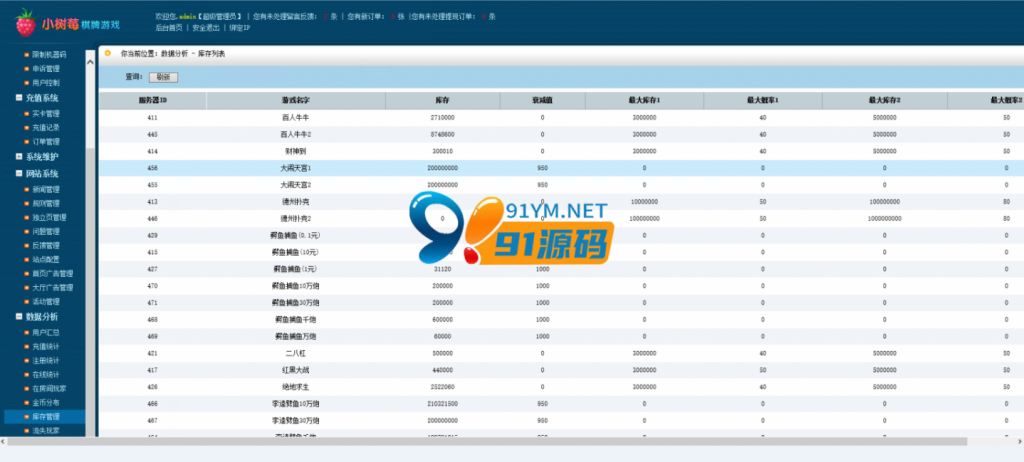Click the orange arrow icon beside 你当前位置
The image size is (1024, 462).
[108, 54]
